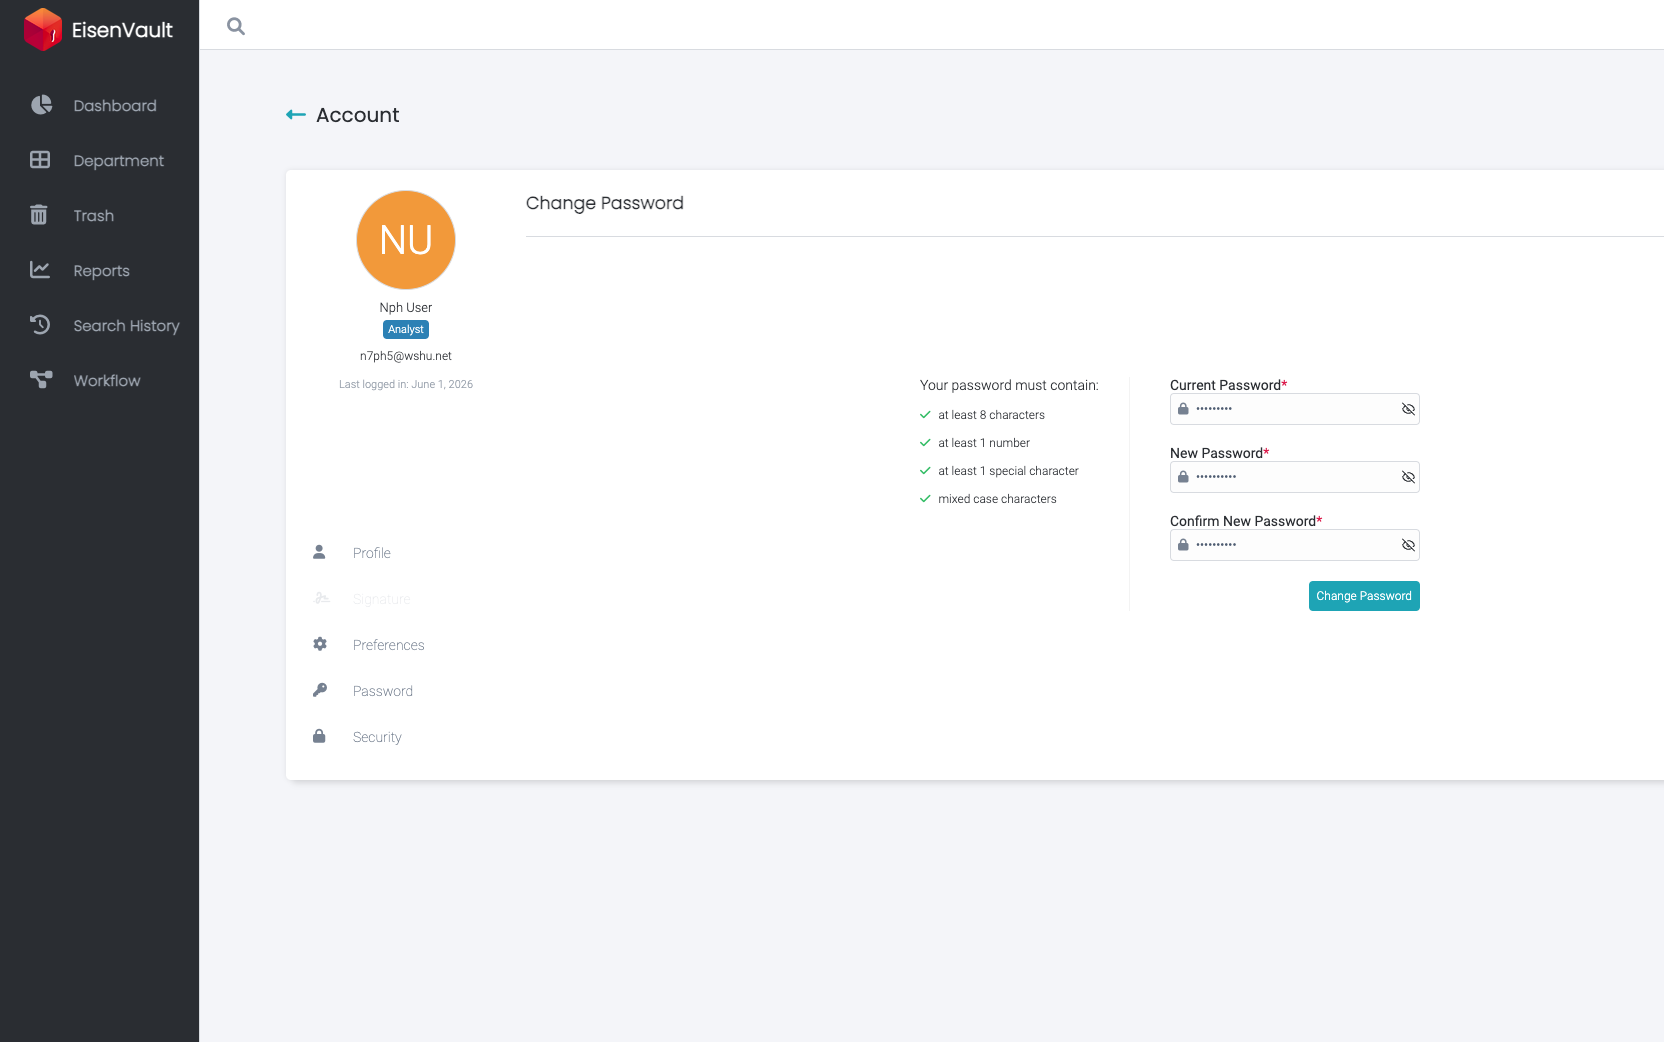Screen dimensions: 1664x1042
Task: Click the Trash bin icon
Action: [39, 215]
